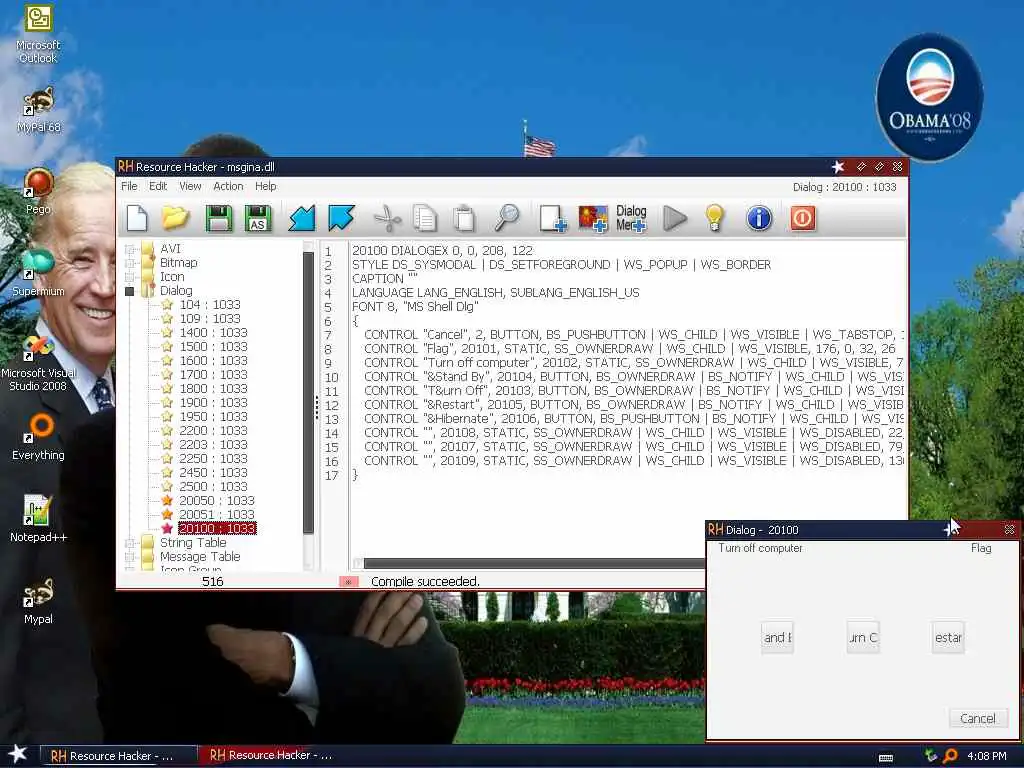
Task: Compile script with the play arrow icon
Action: [x=675, y=218]
